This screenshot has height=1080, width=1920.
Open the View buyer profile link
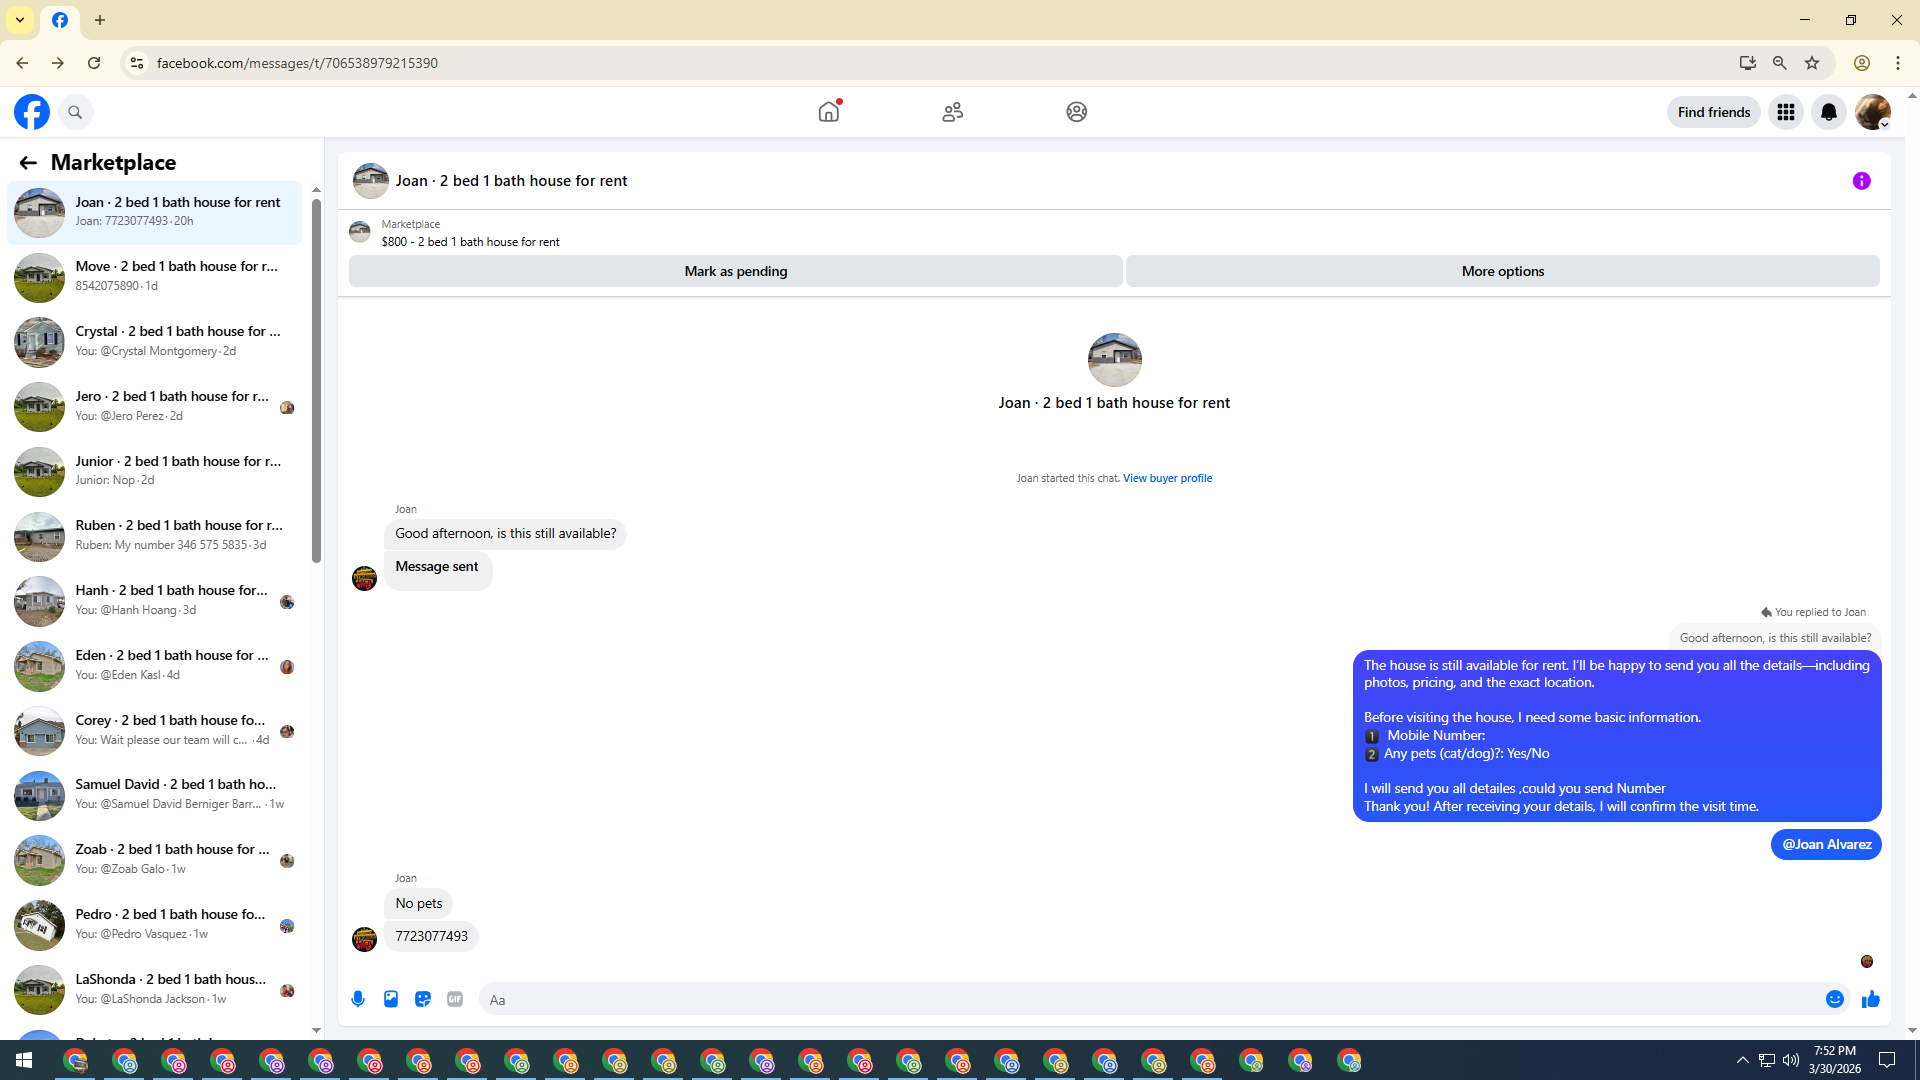tap(1166, 478)
